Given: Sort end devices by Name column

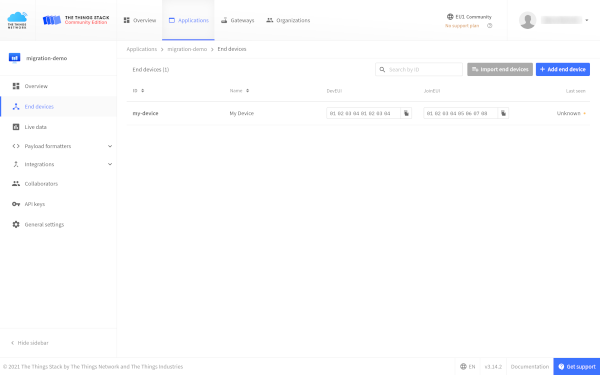Looking at the screenshot, I should 240,91.
